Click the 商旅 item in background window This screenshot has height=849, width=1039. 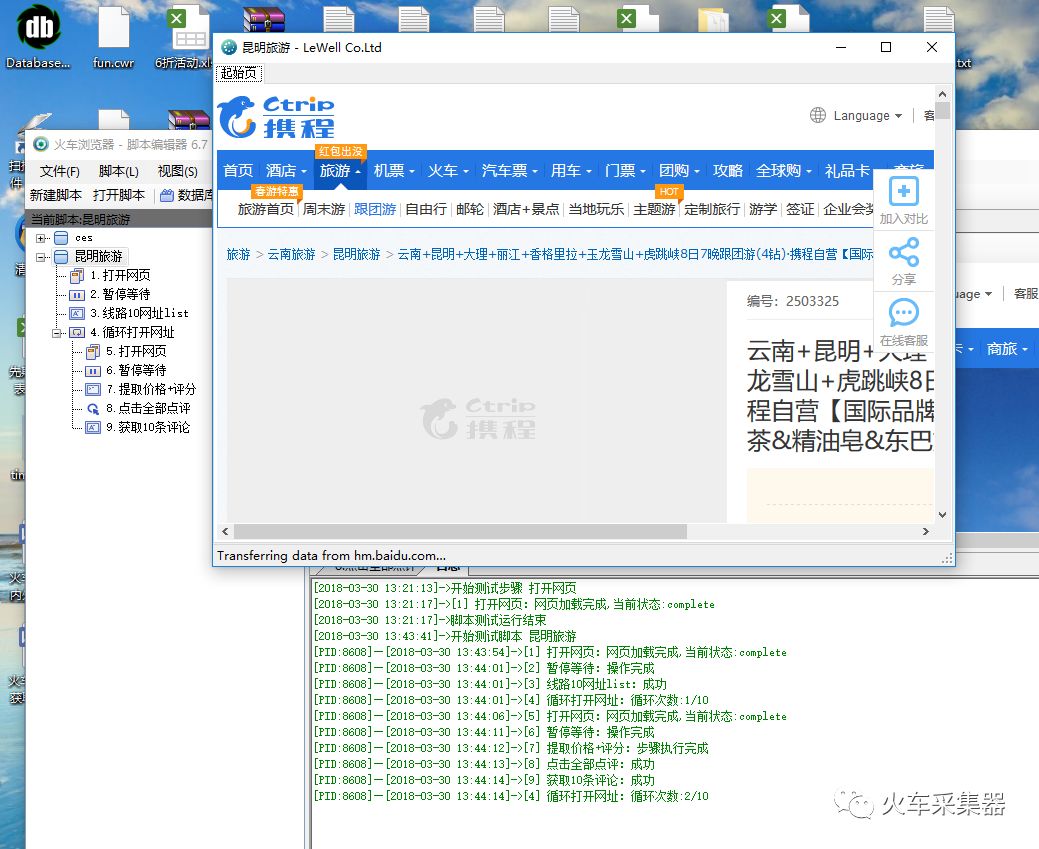coord(1007,349)
